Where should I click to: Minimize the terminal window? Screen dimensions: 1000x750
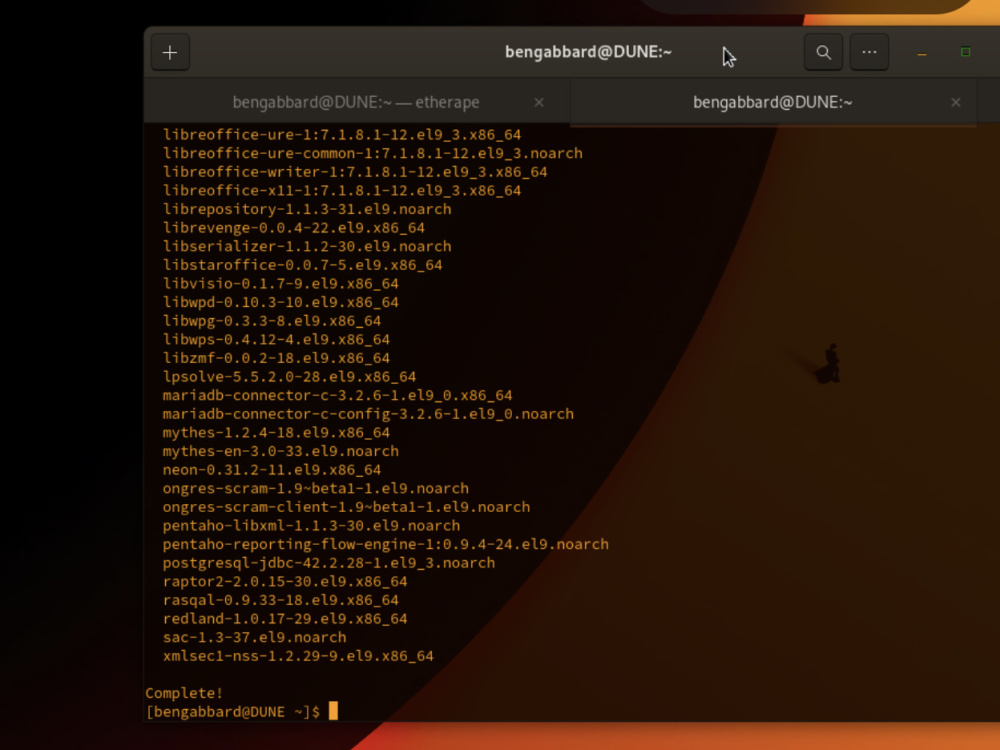pyautogui.click(x=919, y=52)
